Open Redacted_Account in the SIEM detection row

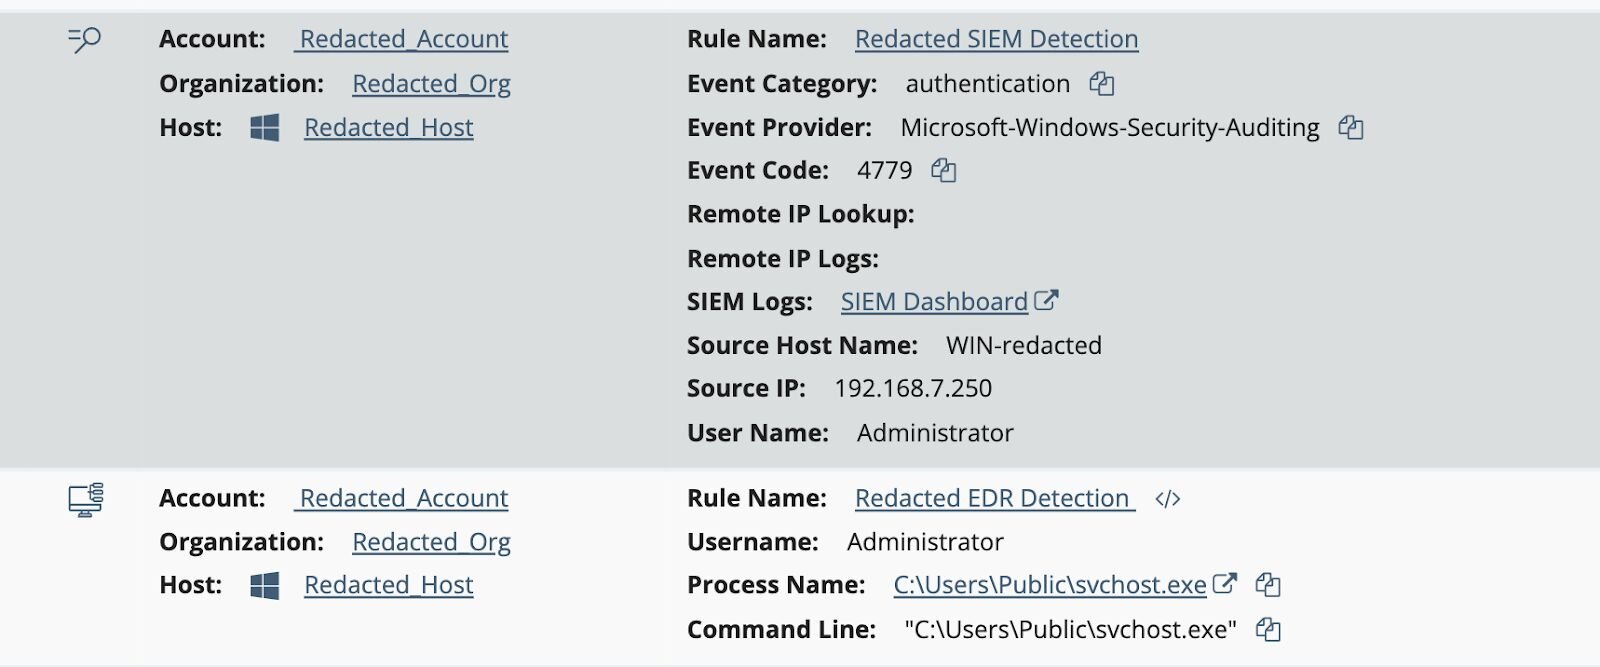pyautogui.click(x=403, y=39)
